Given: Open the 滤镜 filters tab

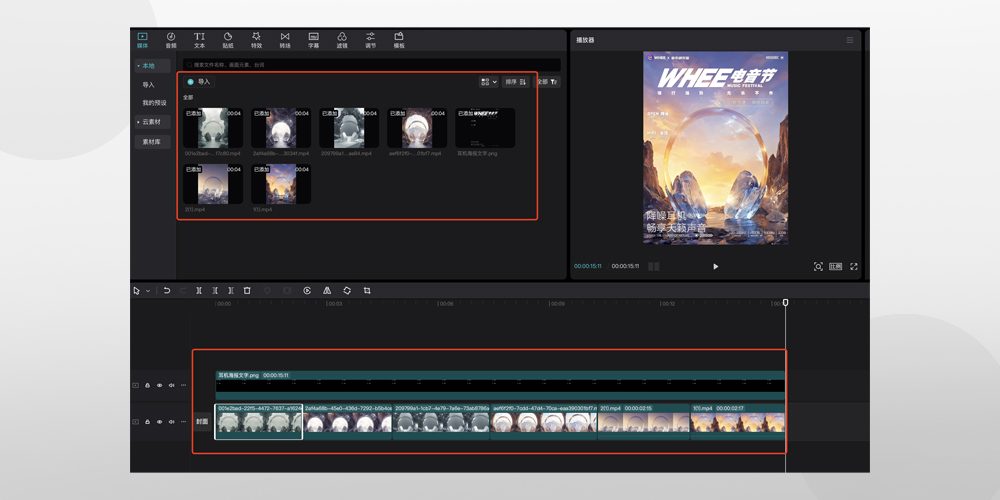Looking at the screenshot, I should tap(342, 40).
